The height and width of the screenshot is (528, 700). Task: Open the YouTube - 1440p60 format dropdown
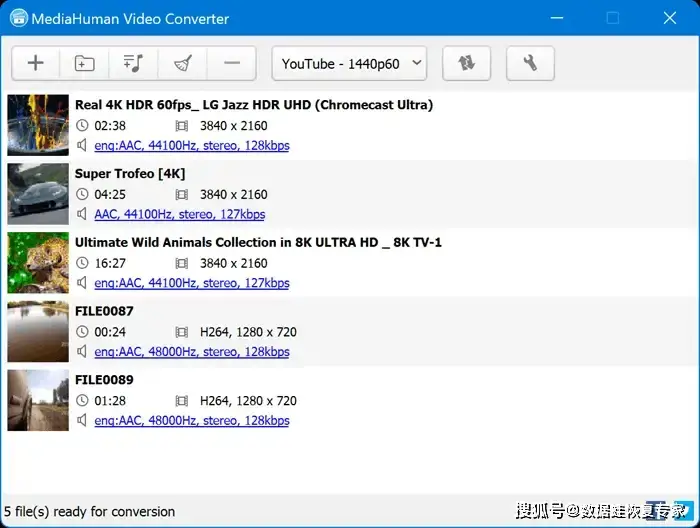tap(349, 63)
